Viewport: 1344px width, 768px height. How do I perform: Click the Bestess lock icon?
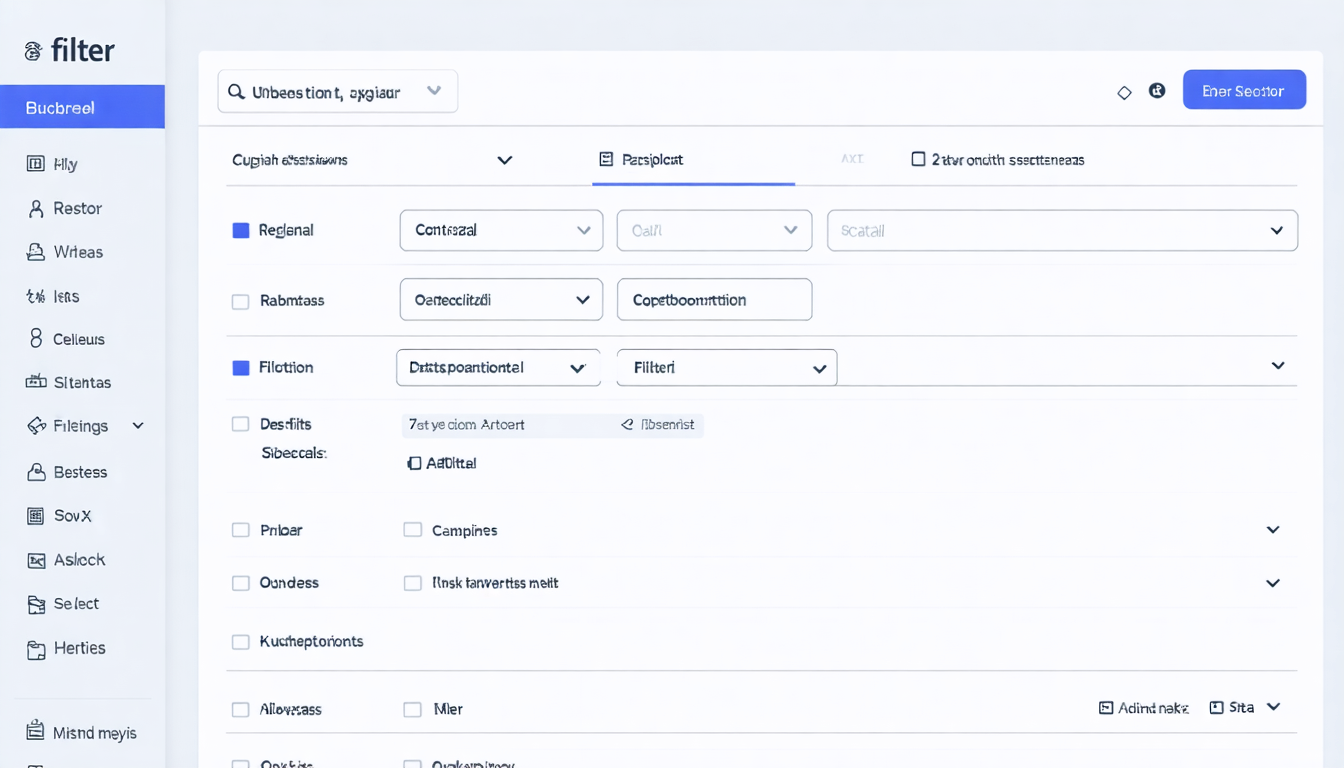36,472
